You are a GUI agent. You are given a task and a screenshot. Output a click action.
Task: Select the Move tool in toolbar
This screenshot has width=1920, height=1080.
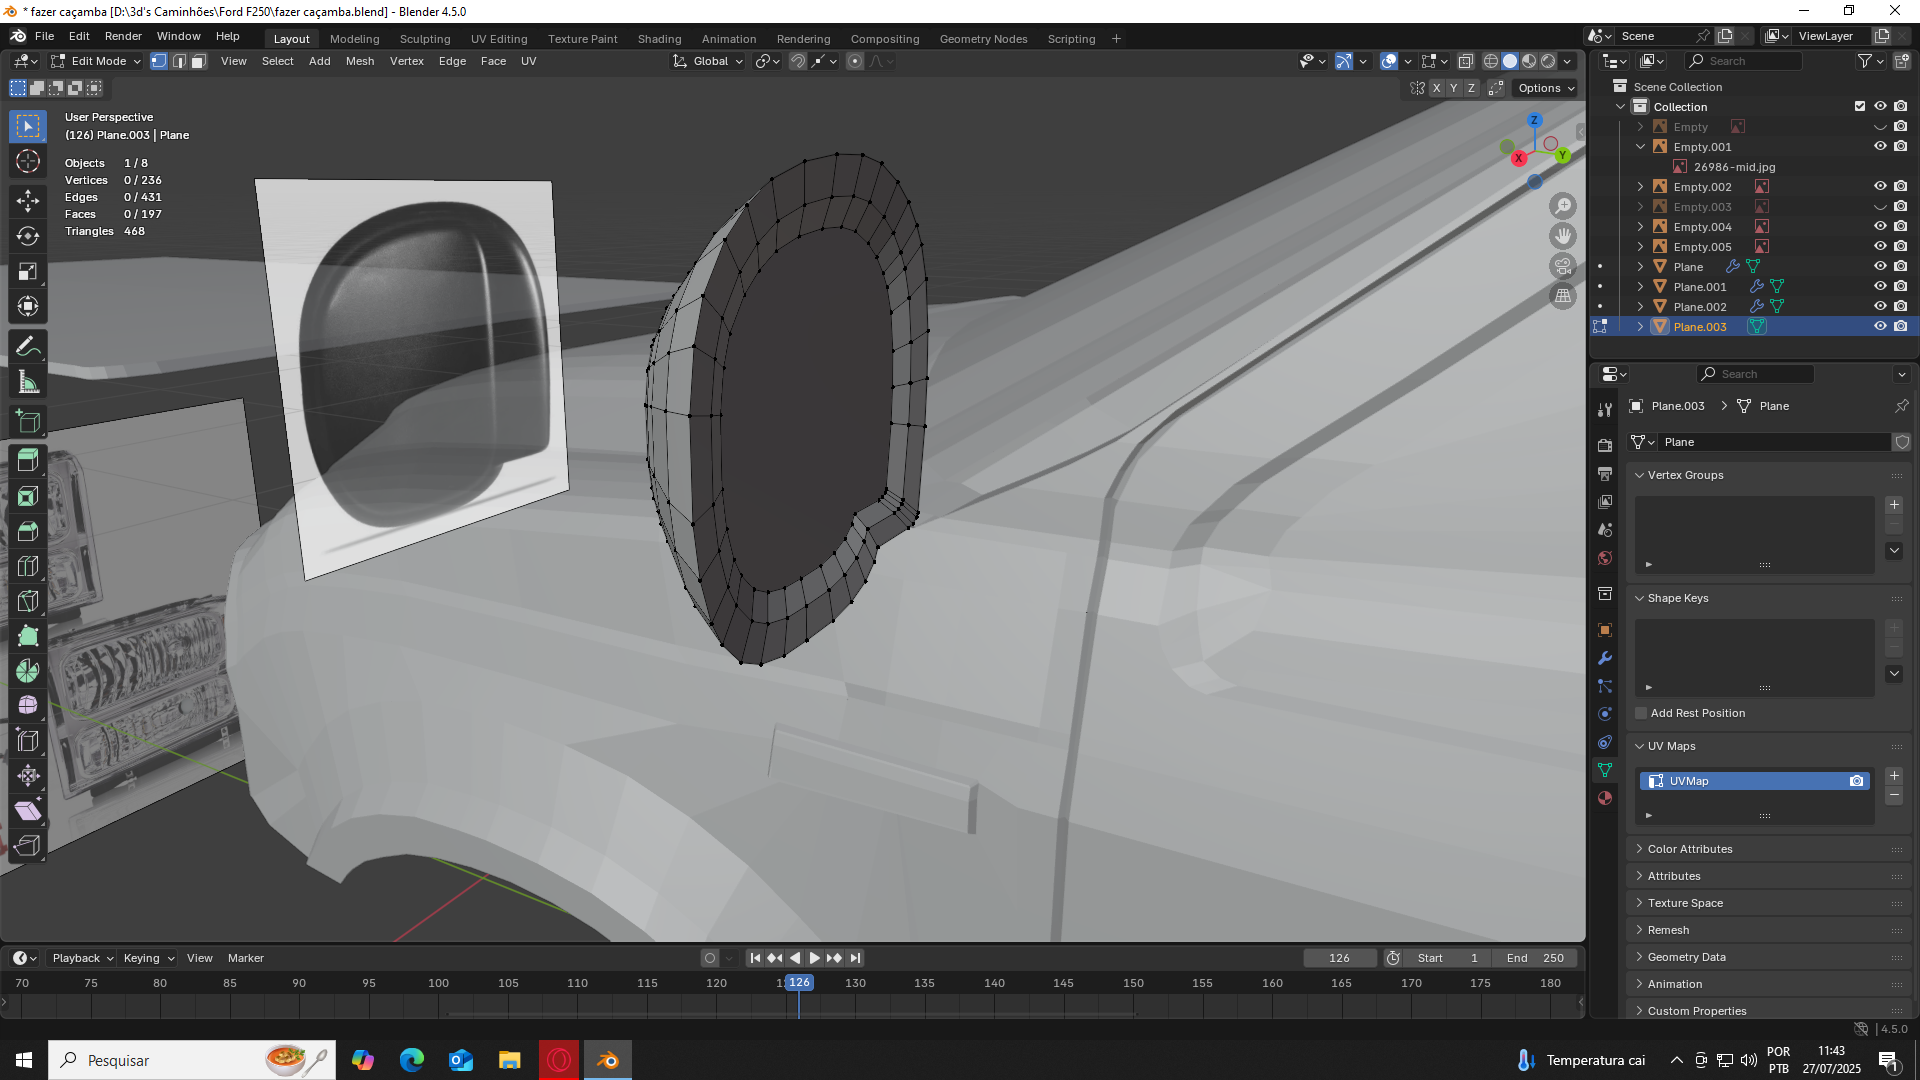pyautogui.click(x=27, y=200)
